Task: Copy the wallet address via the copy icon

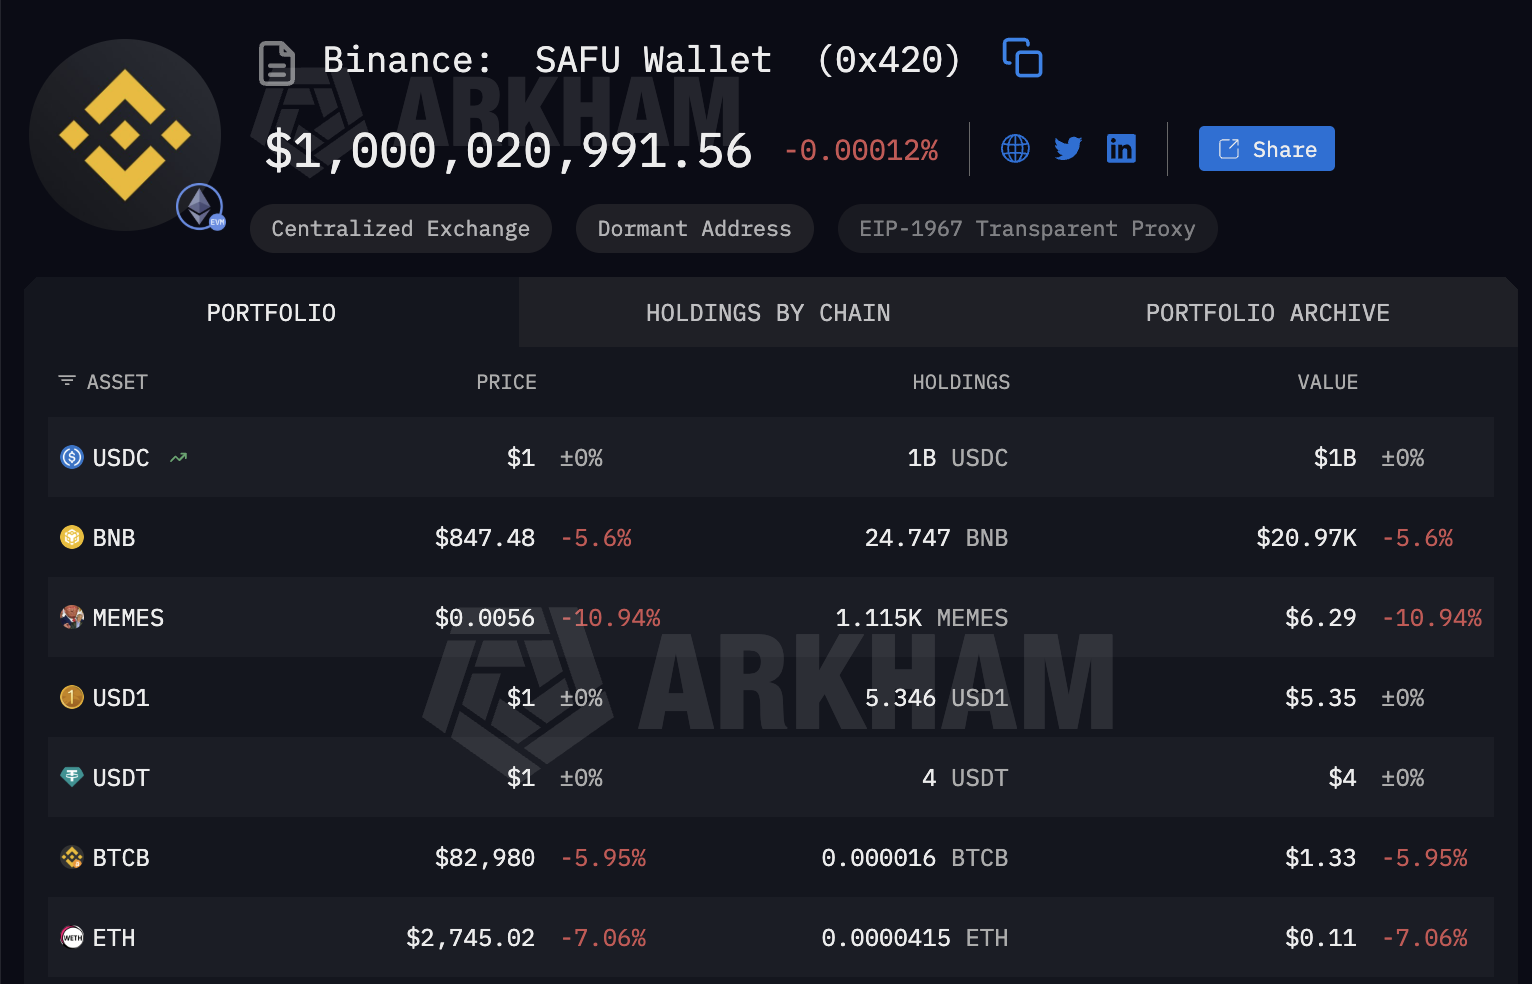Action: [x=1022, y=58]
